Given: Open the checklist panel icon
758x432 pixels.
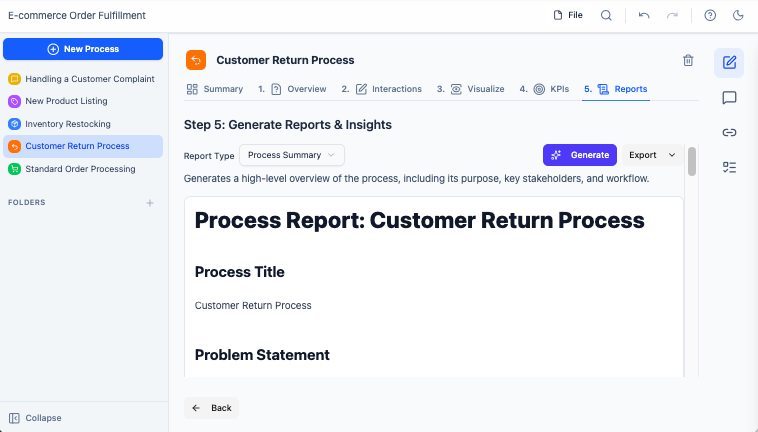Looking at the screenshot, I should (x=729, y=167).
